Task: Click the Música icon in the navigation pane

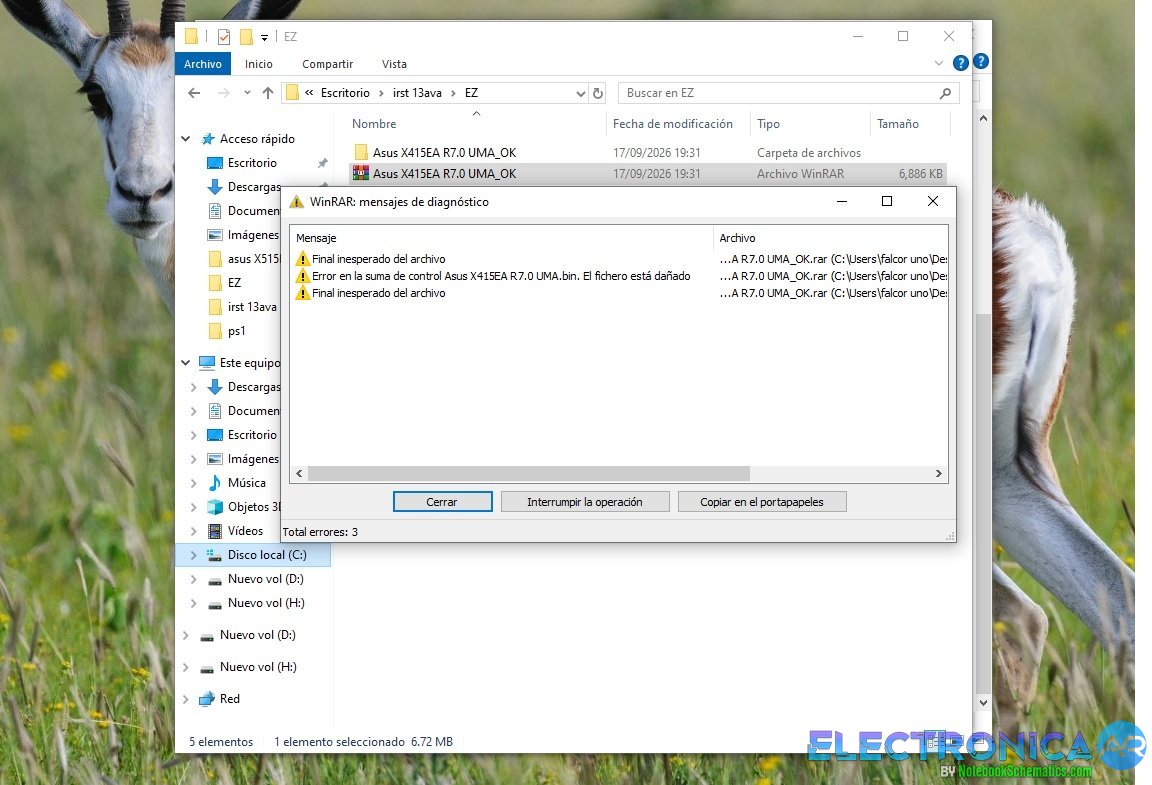Action: pyautogui.click(x=215, y=483)
